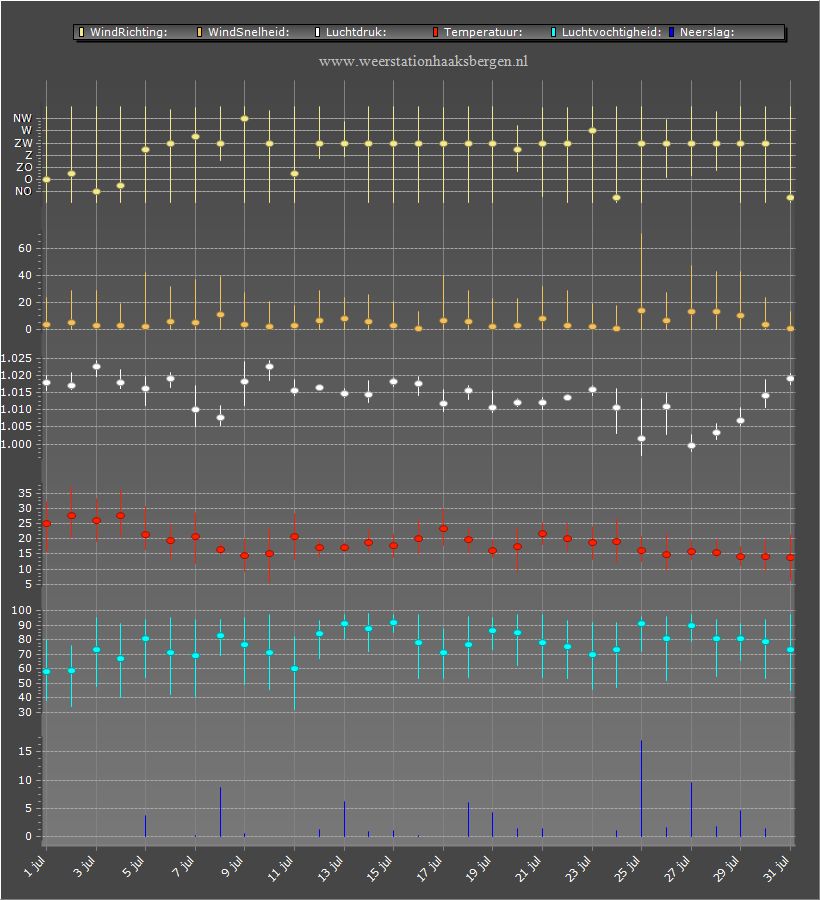Image resolution: width=820 pixels, height=900 pixels.
Task: Click the 21 jul date label
Action: coord(530,868)
